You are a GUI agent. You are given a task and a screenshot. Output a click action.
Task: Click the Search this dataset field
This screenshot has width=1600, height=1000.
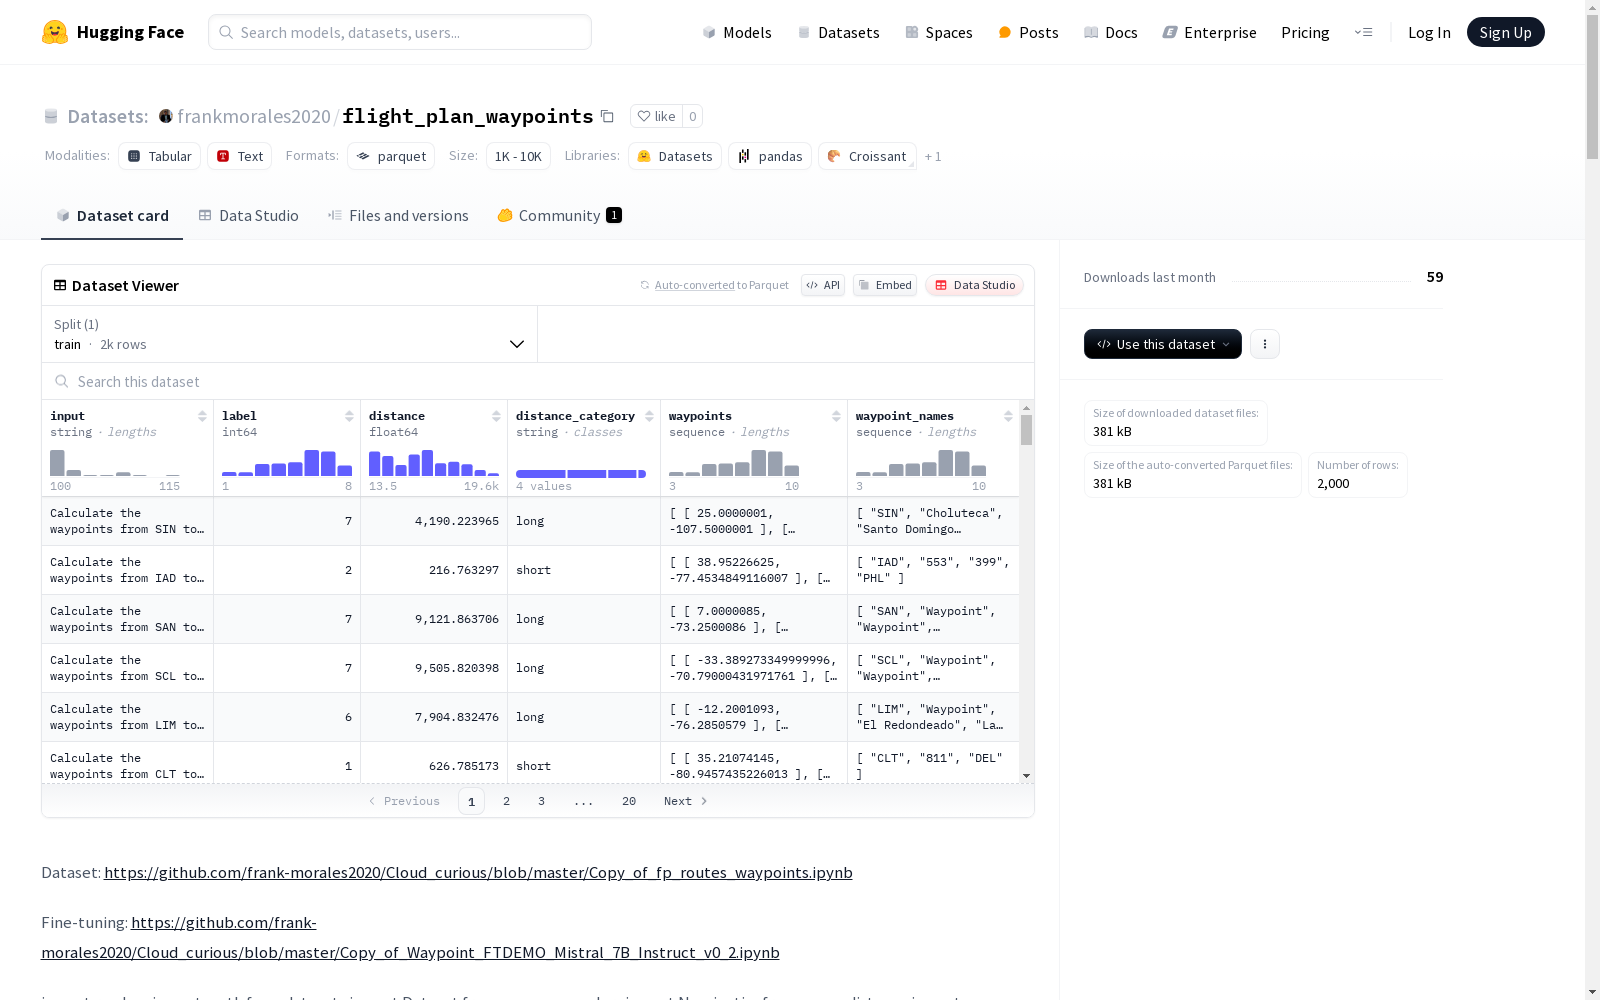point(538,381)
